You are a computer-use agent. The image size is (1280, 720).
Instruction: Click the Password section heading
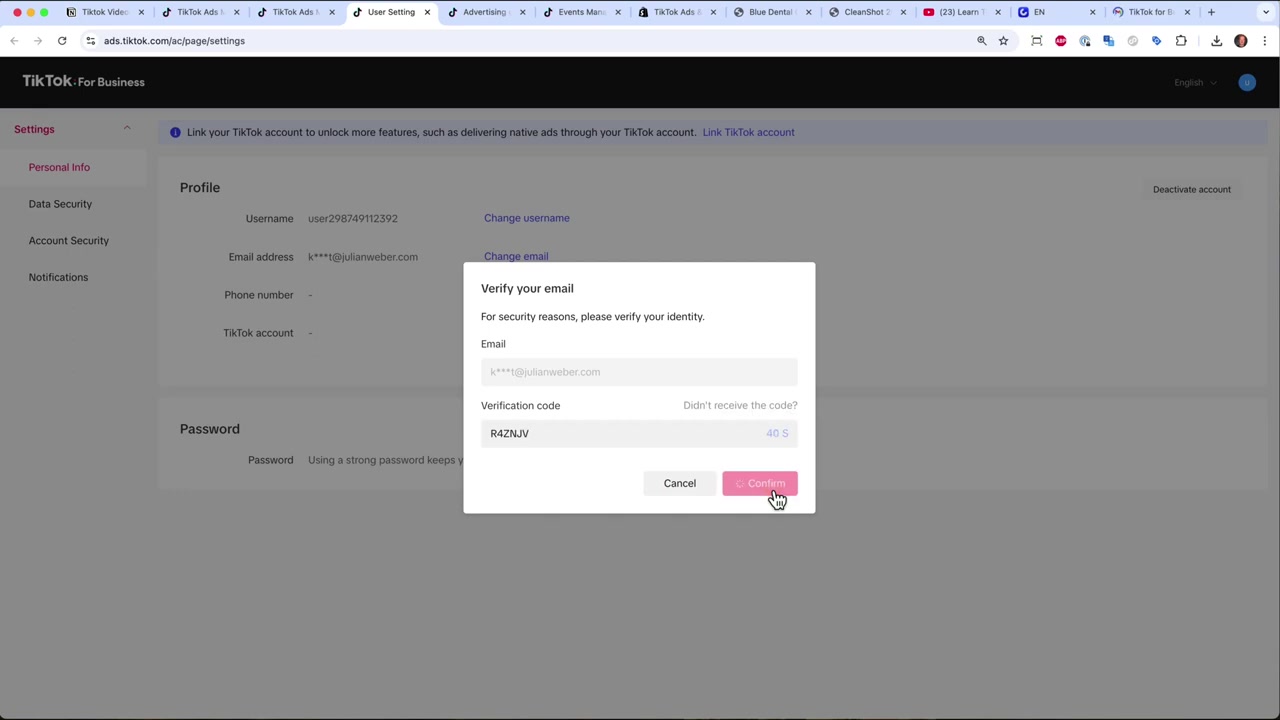point(210,429)
